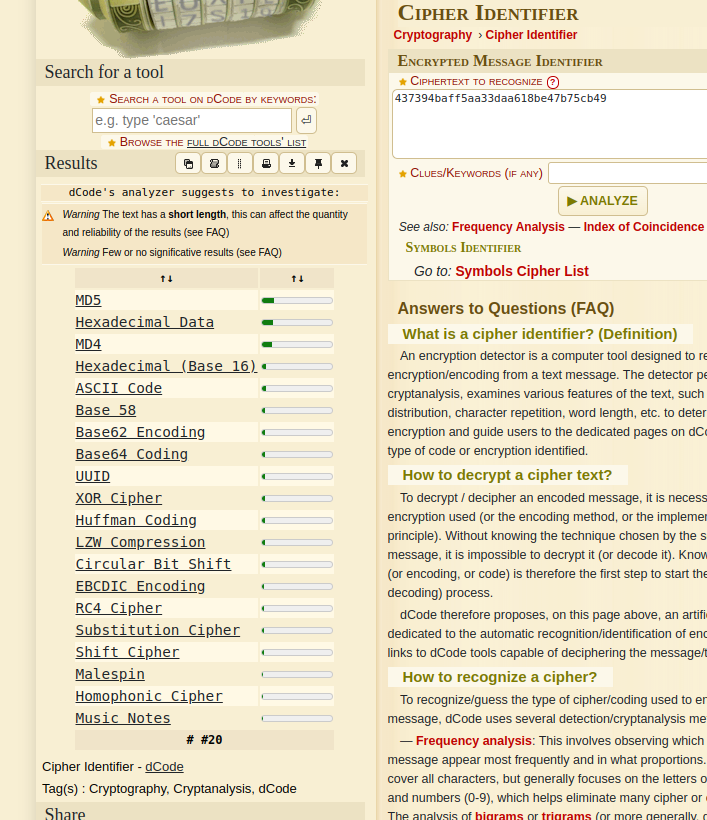
Task: Open the Index of Coincidence link
Action: click(644, 227)
